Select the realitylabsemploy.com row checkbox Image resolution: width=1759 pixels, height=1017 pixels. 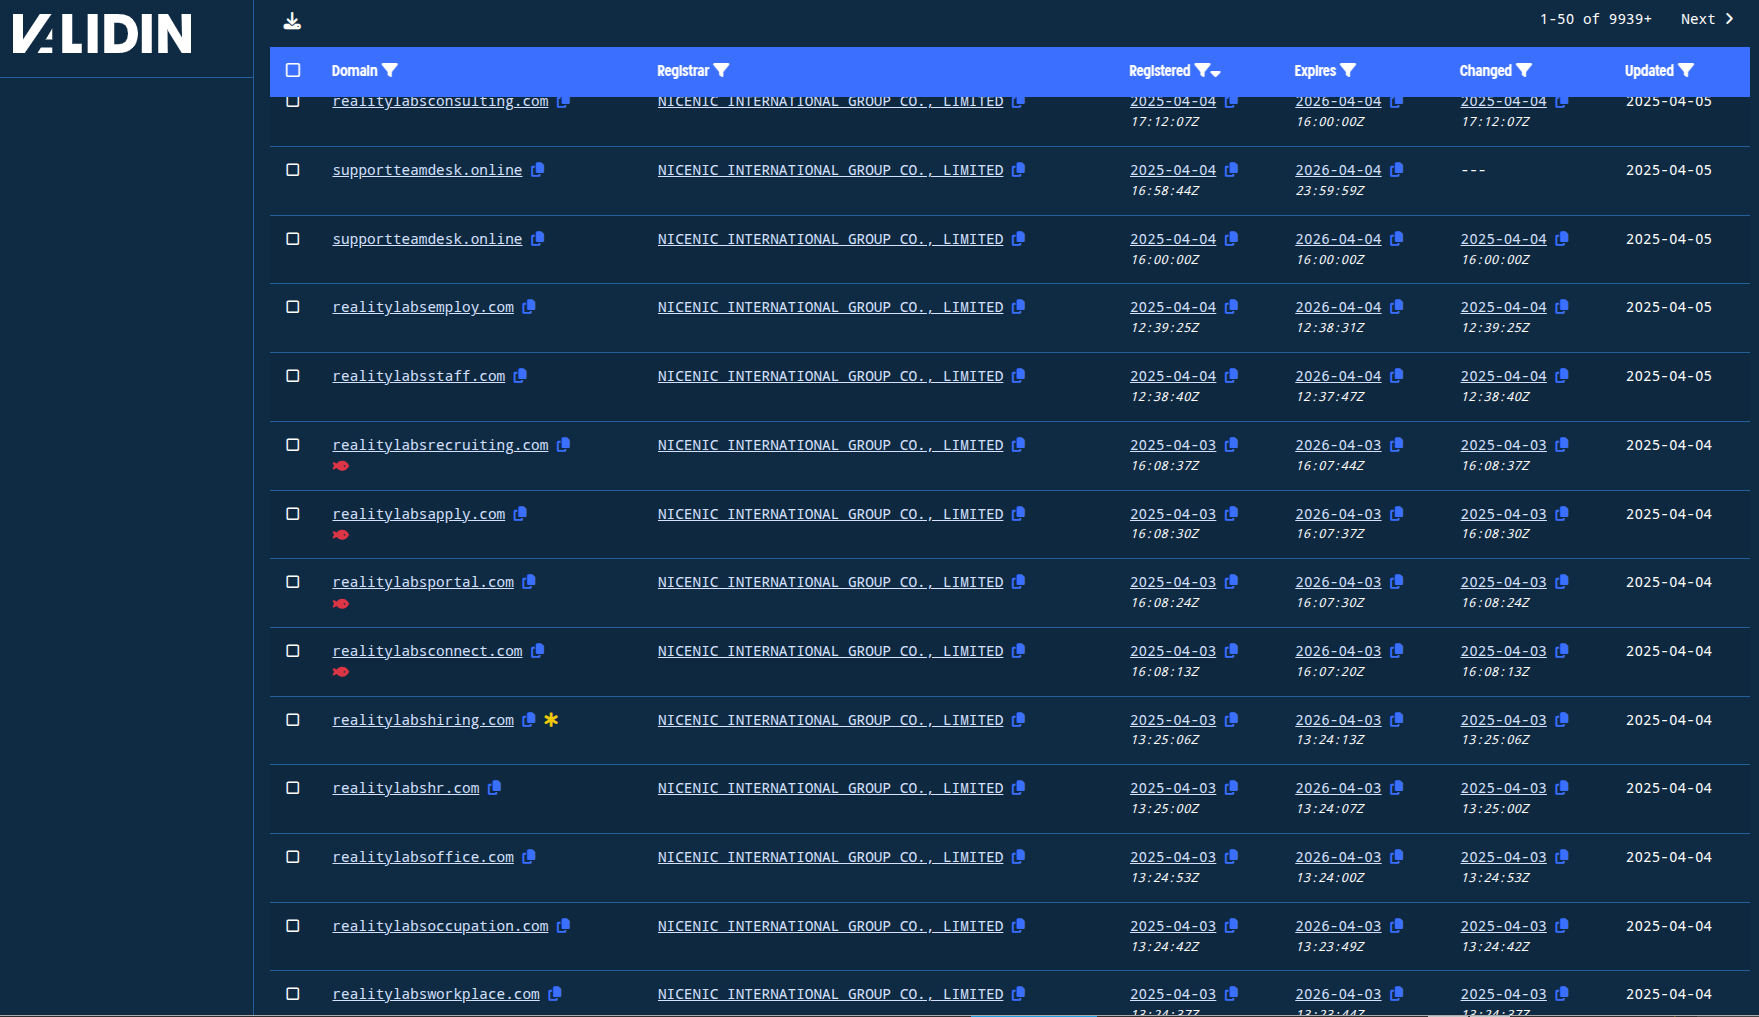click(293, 307)
